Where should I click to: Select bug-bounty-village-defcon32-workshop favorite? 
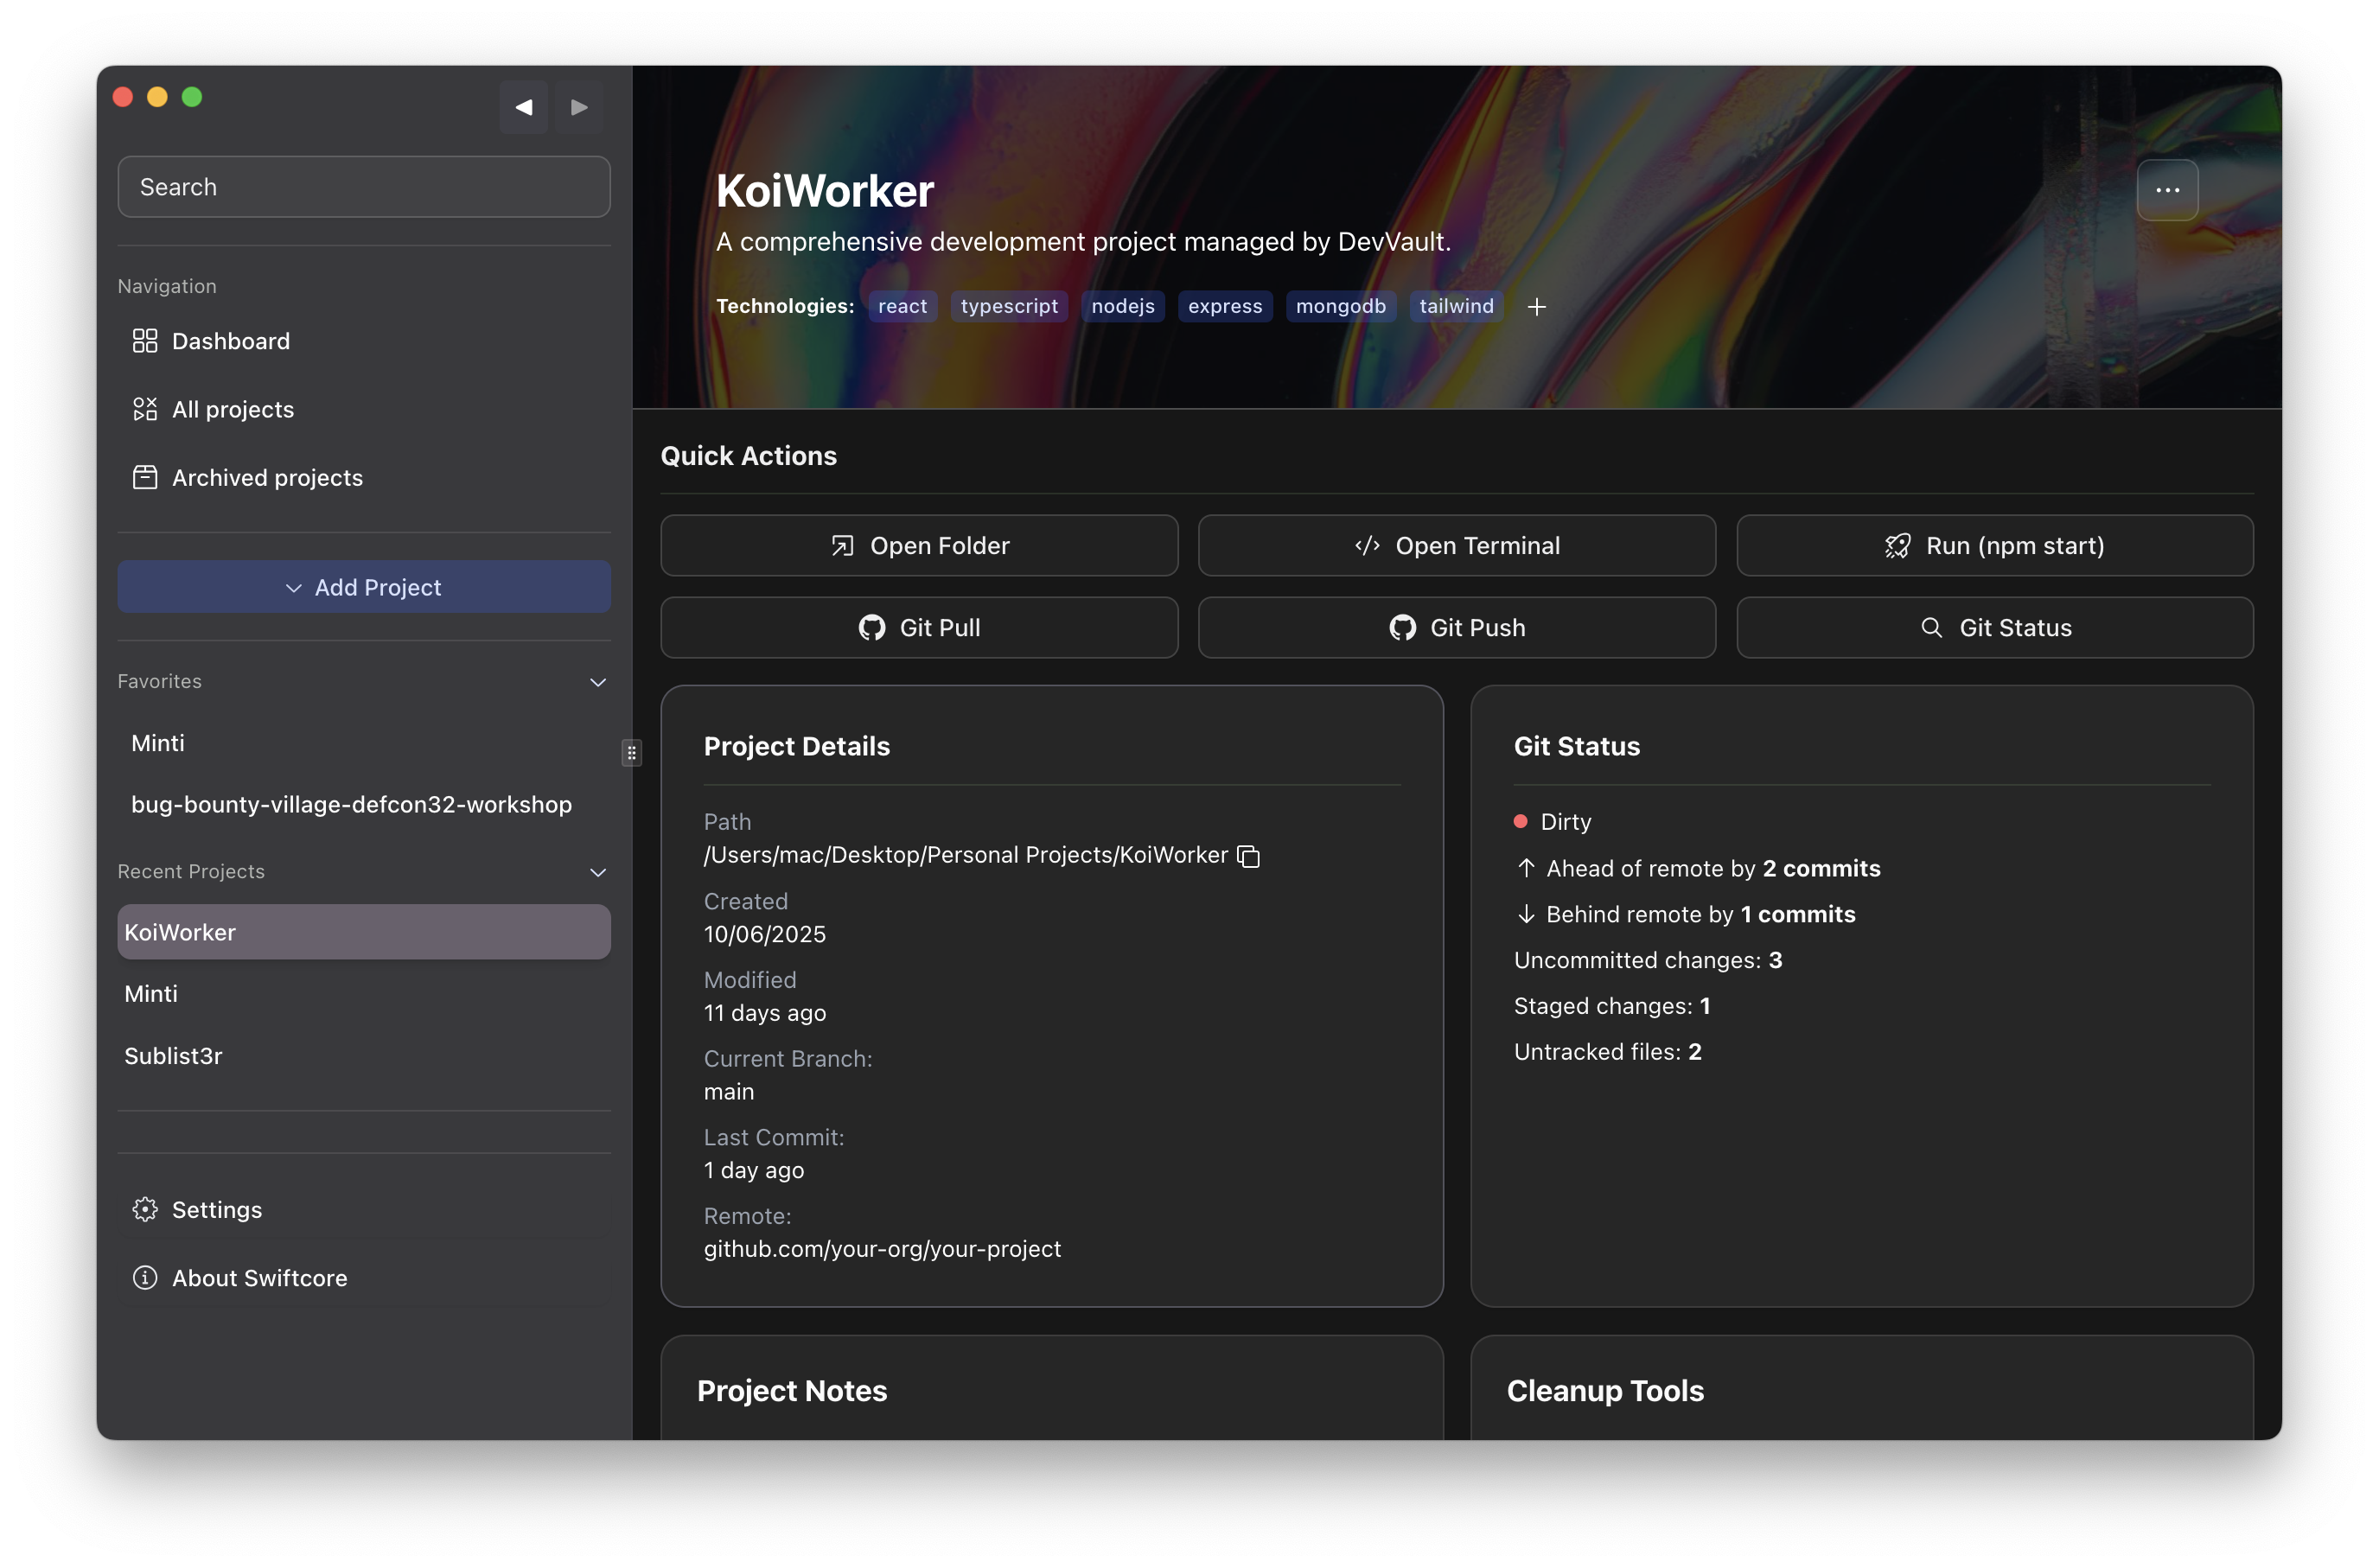tap(351, 804)
